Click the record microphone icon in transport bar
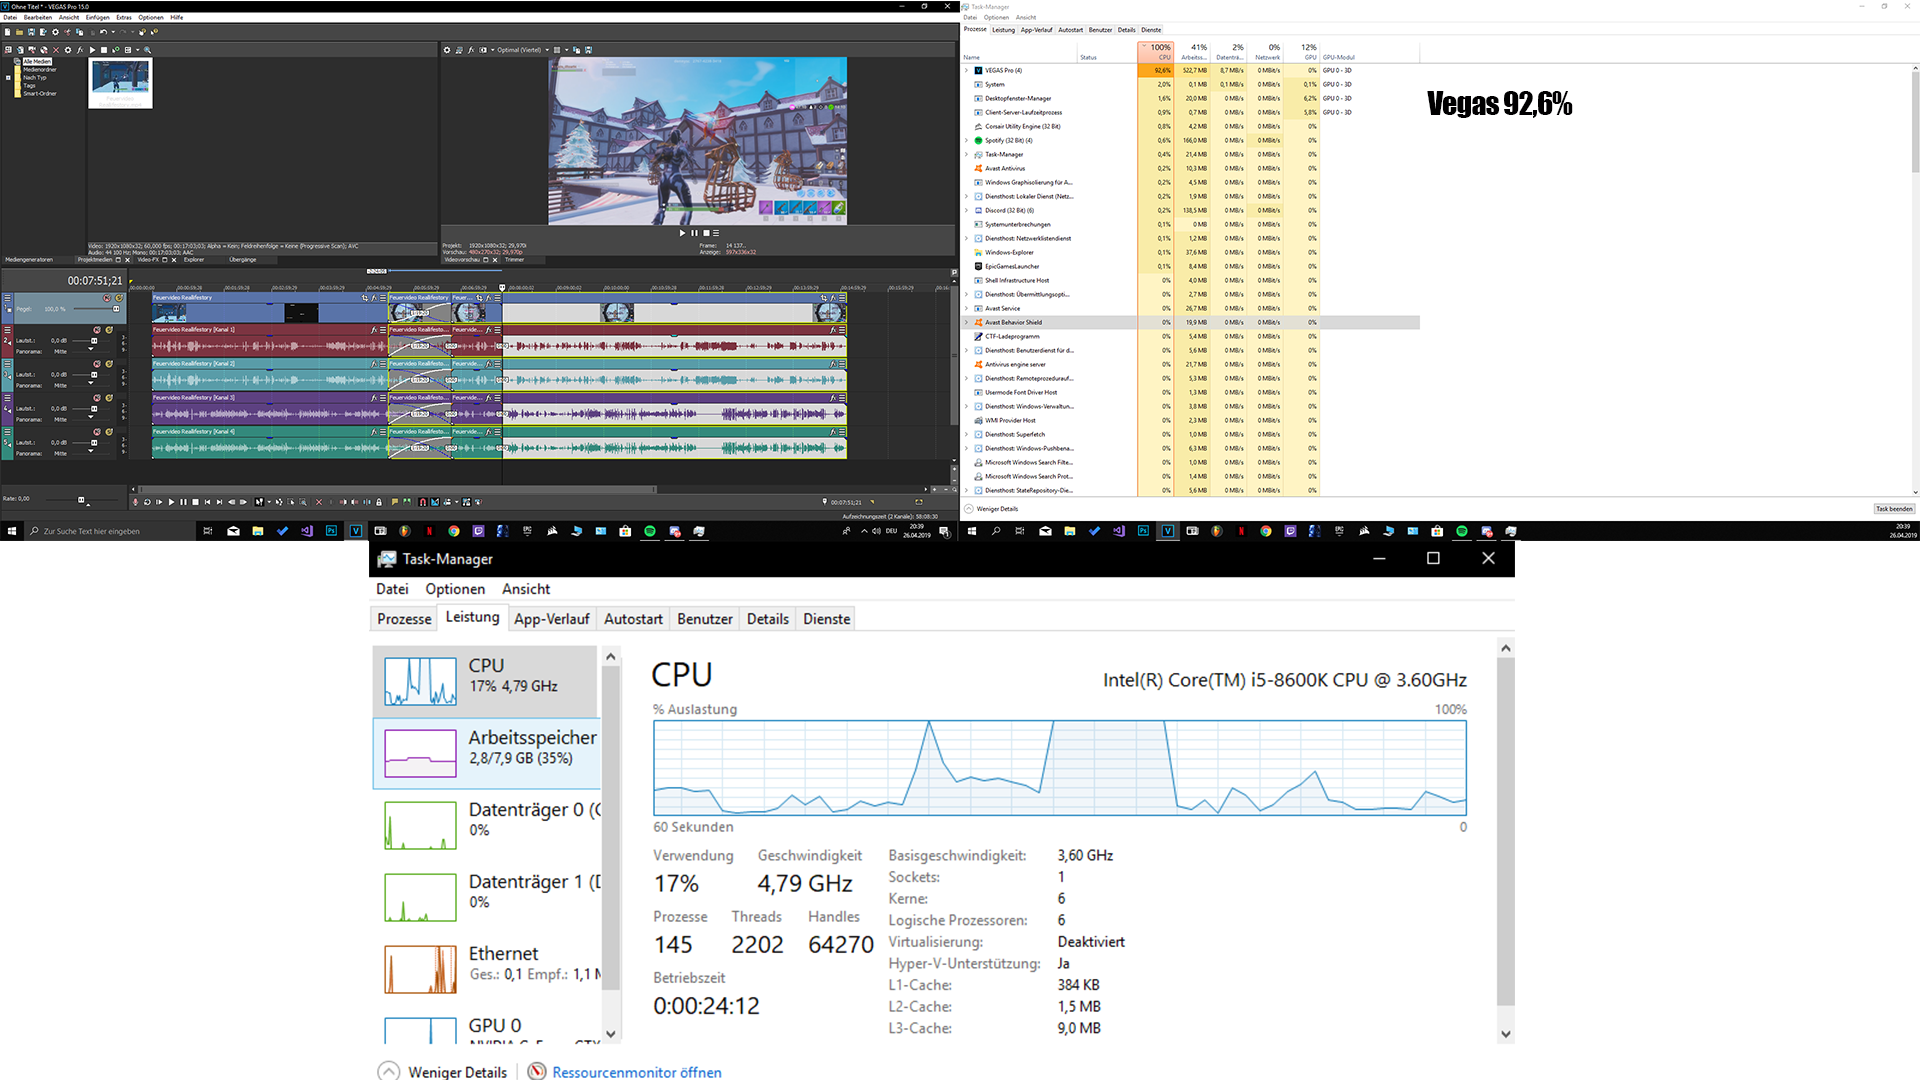This screenshot has width=1920, height=1080. [x=135, y=502]
